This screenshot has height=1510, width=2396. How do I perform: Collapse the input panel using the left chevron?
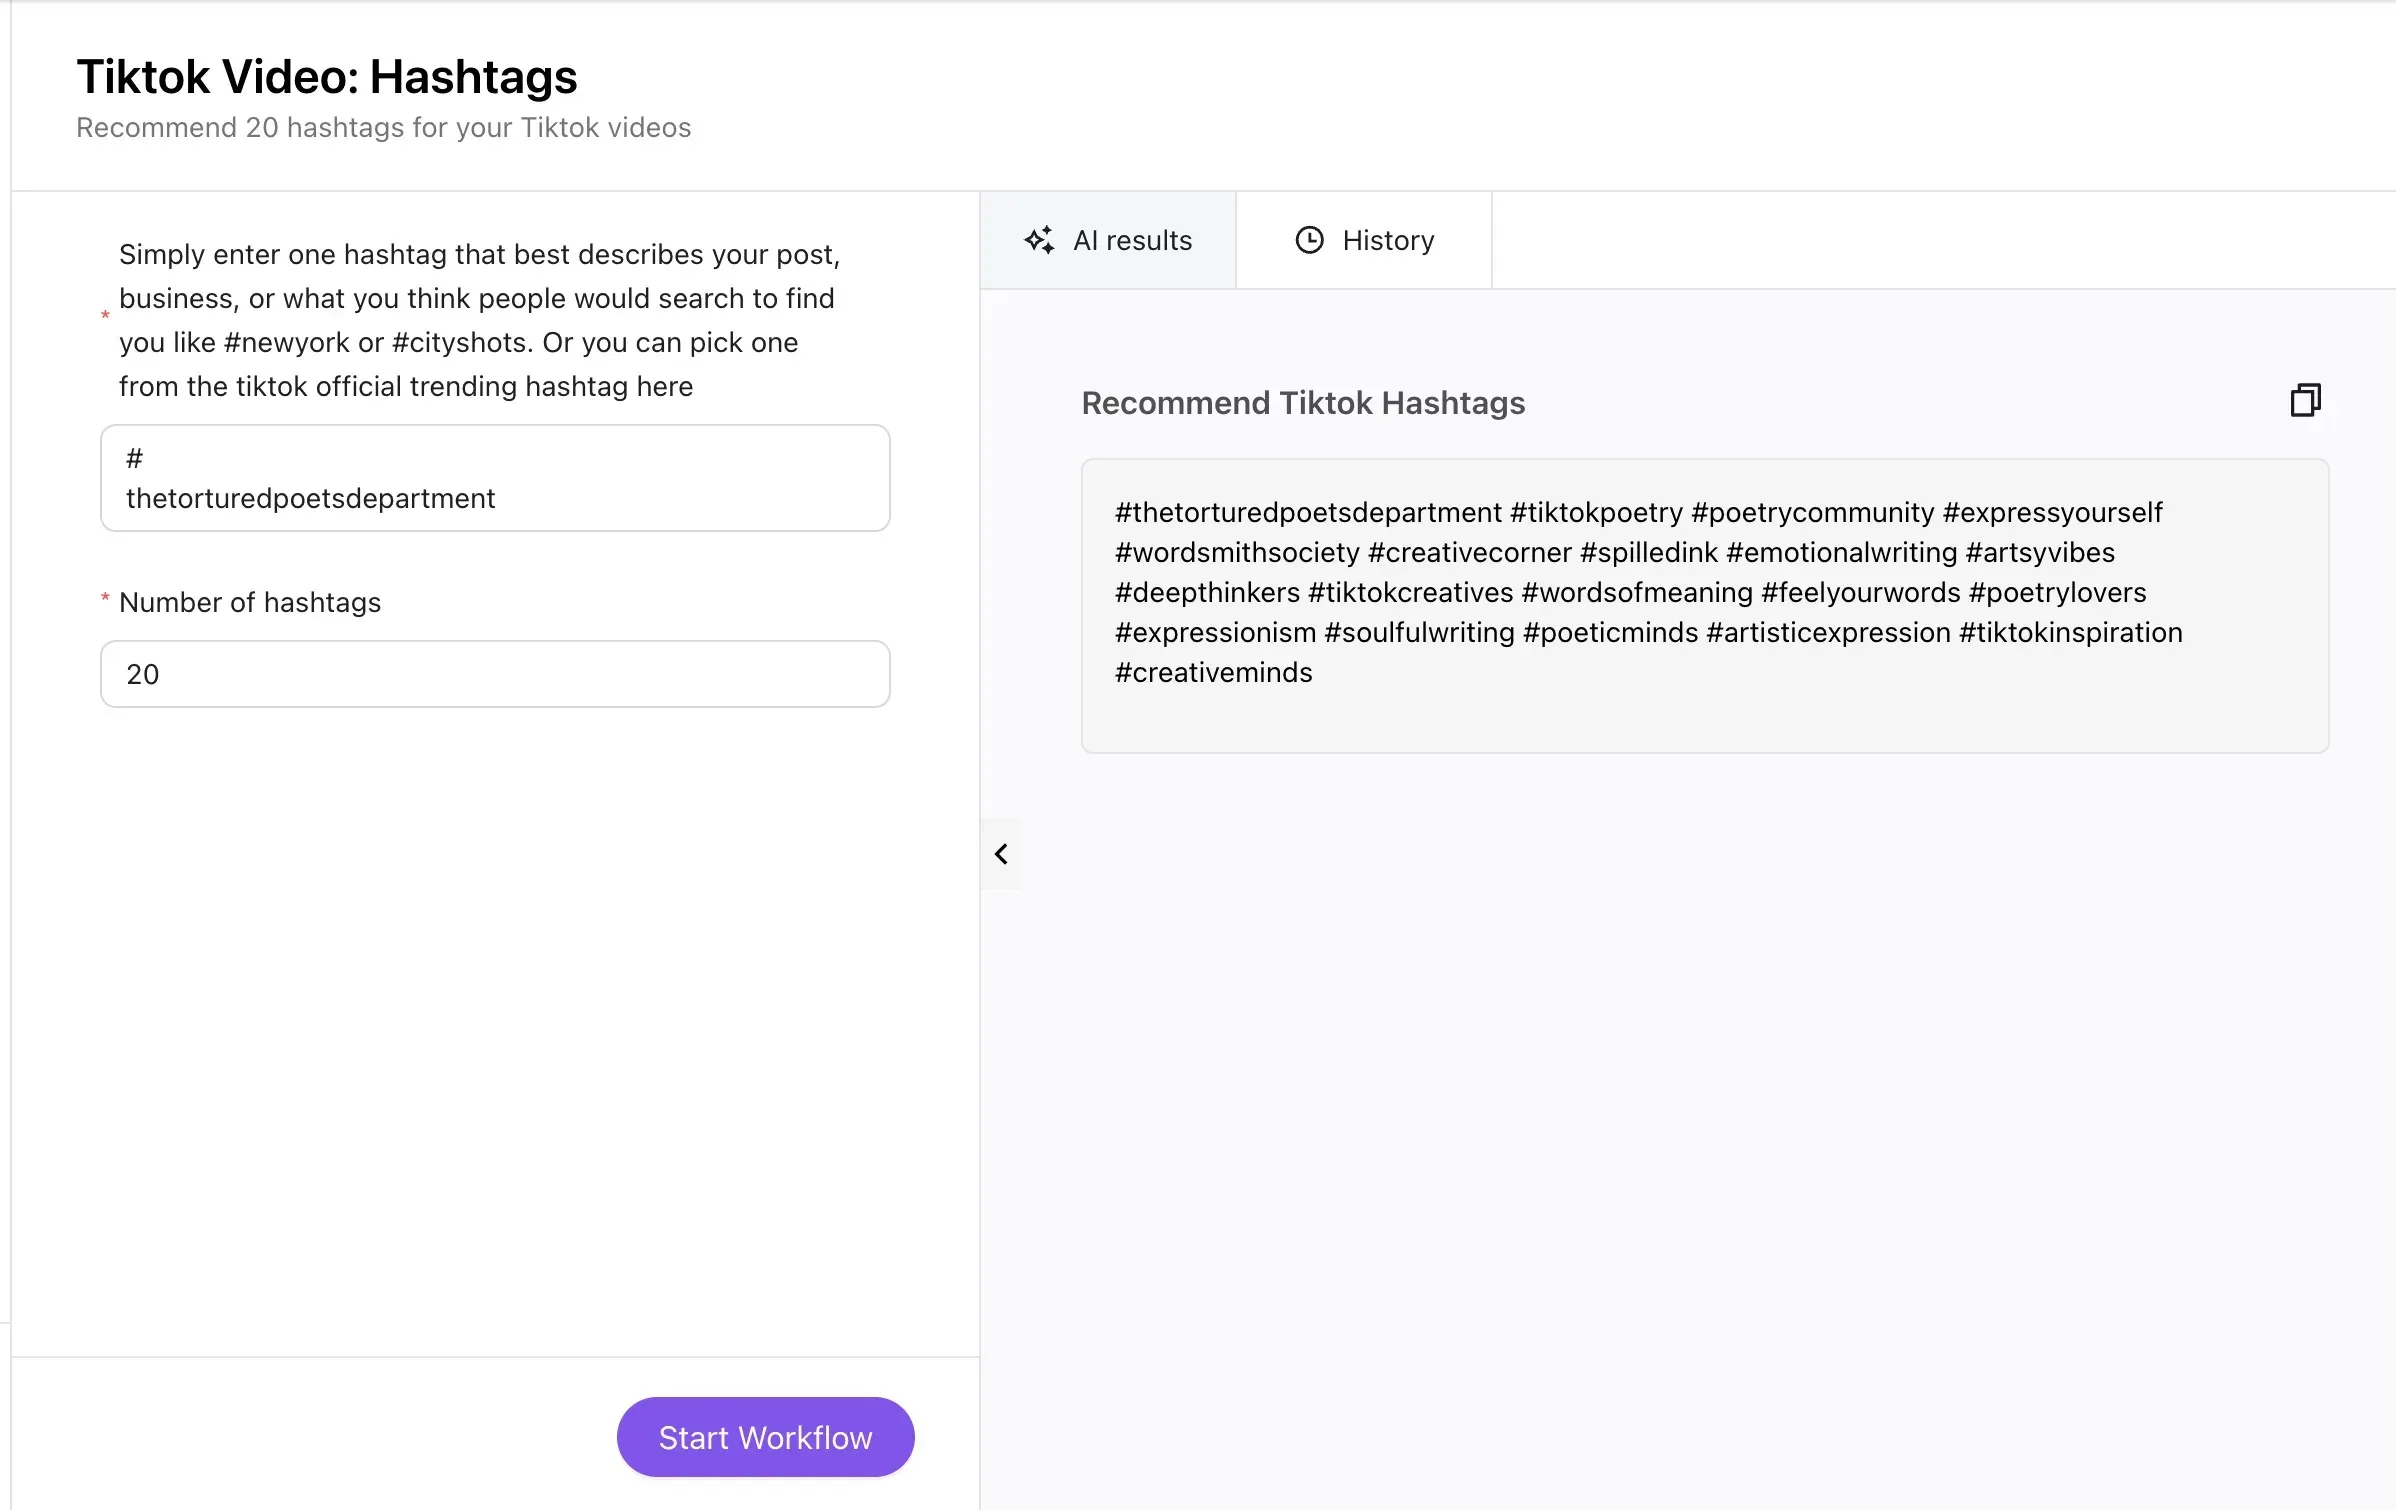pyautogui.click(x=1000, y=853)
